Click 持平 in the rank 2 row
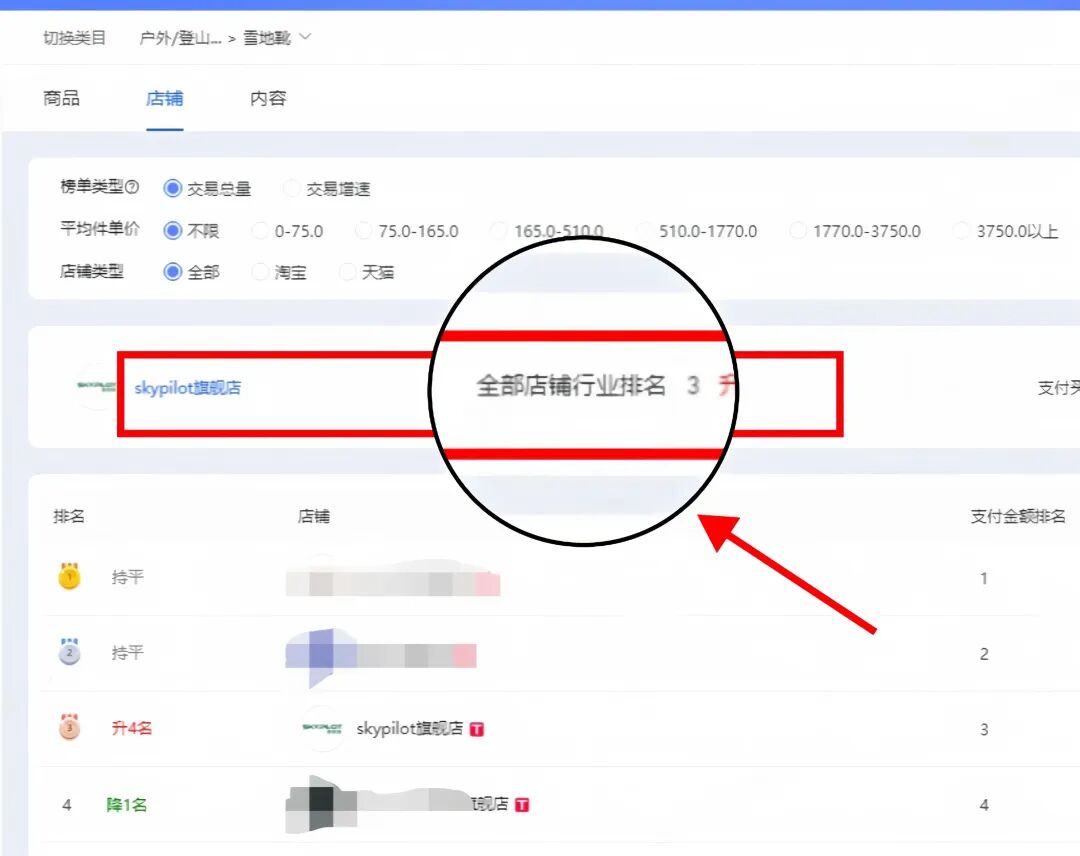The width and height of the screenshot is (1080, 856). [128, 652]
